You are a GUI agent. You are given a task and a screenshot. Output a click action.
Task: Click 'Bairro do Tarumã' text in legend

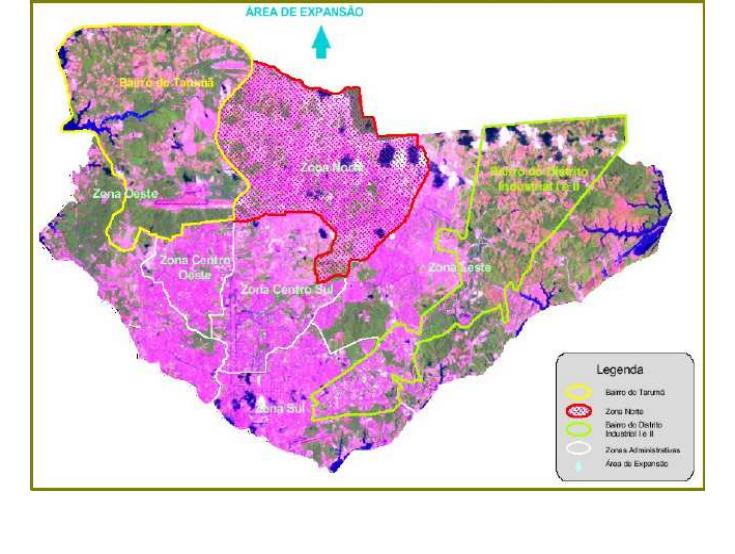pos(634,392)
